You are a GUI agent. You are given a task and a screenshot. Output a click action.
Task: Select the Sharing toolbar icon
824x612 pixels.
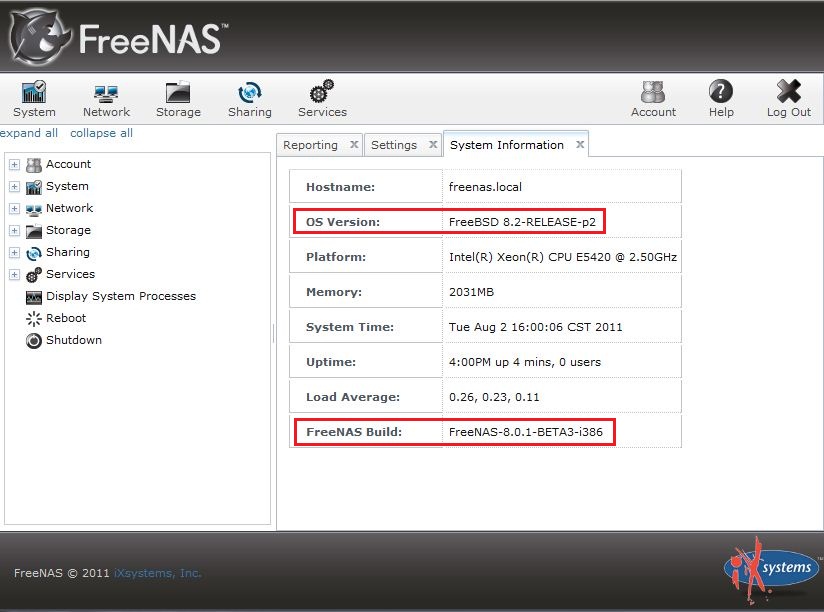tap(249, 100)
